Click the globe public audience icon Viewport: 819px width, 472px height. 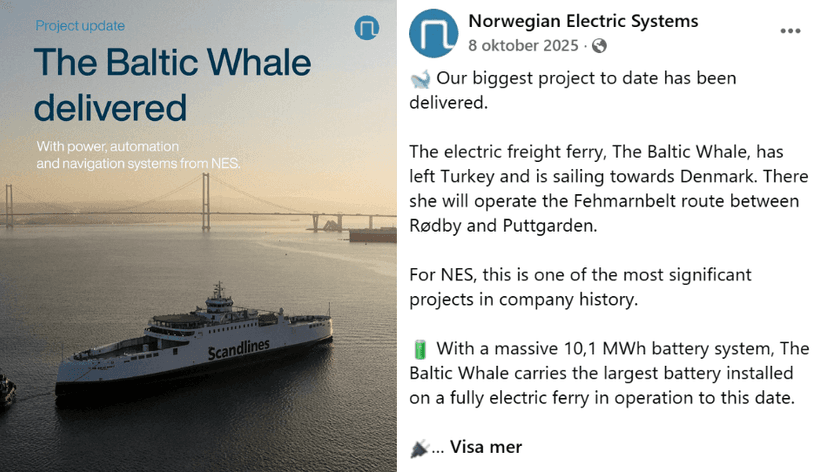coord(599,45)
